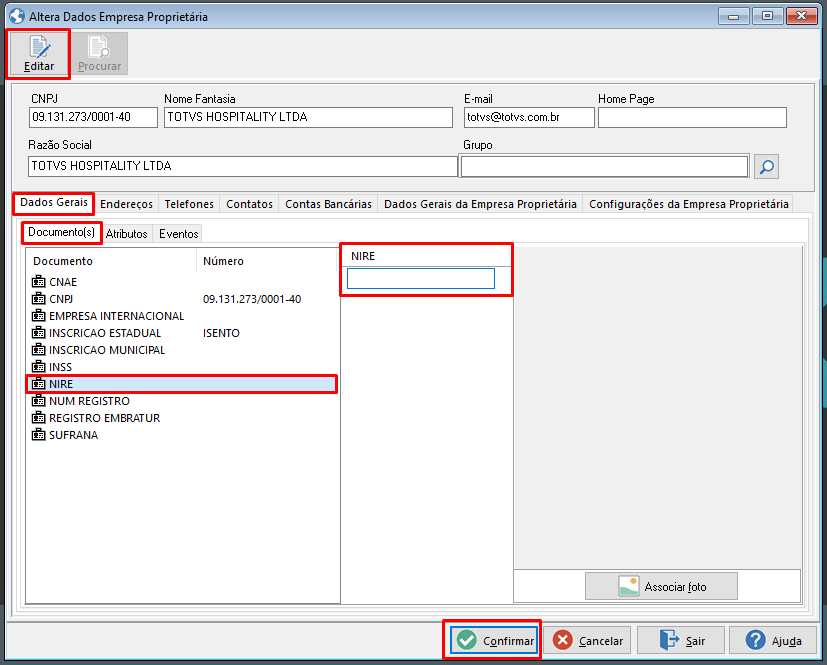Focus the CNPJ input field
Image resolution: width=827 pixels, height=665 pixels.
point(93,117)
